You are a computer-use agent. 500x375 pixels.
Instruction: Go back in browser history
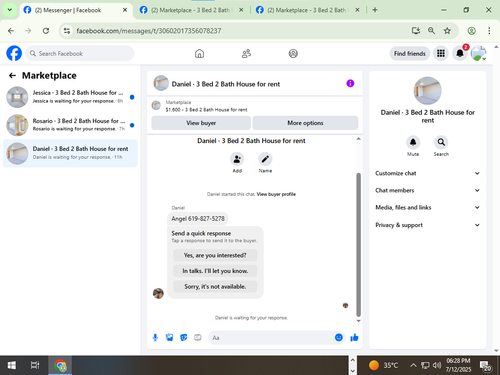click(x=11, y=31)
